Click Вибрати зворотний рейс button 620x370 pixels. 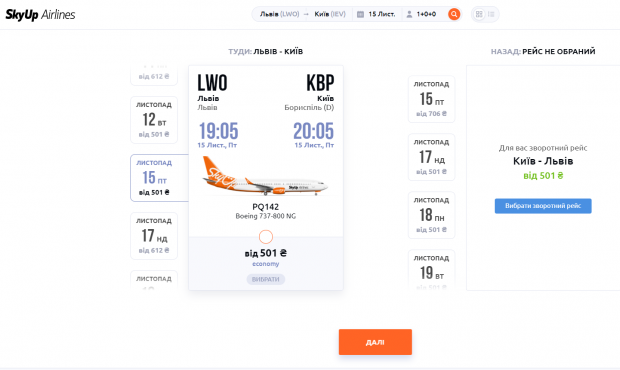[x=543, y=206]
